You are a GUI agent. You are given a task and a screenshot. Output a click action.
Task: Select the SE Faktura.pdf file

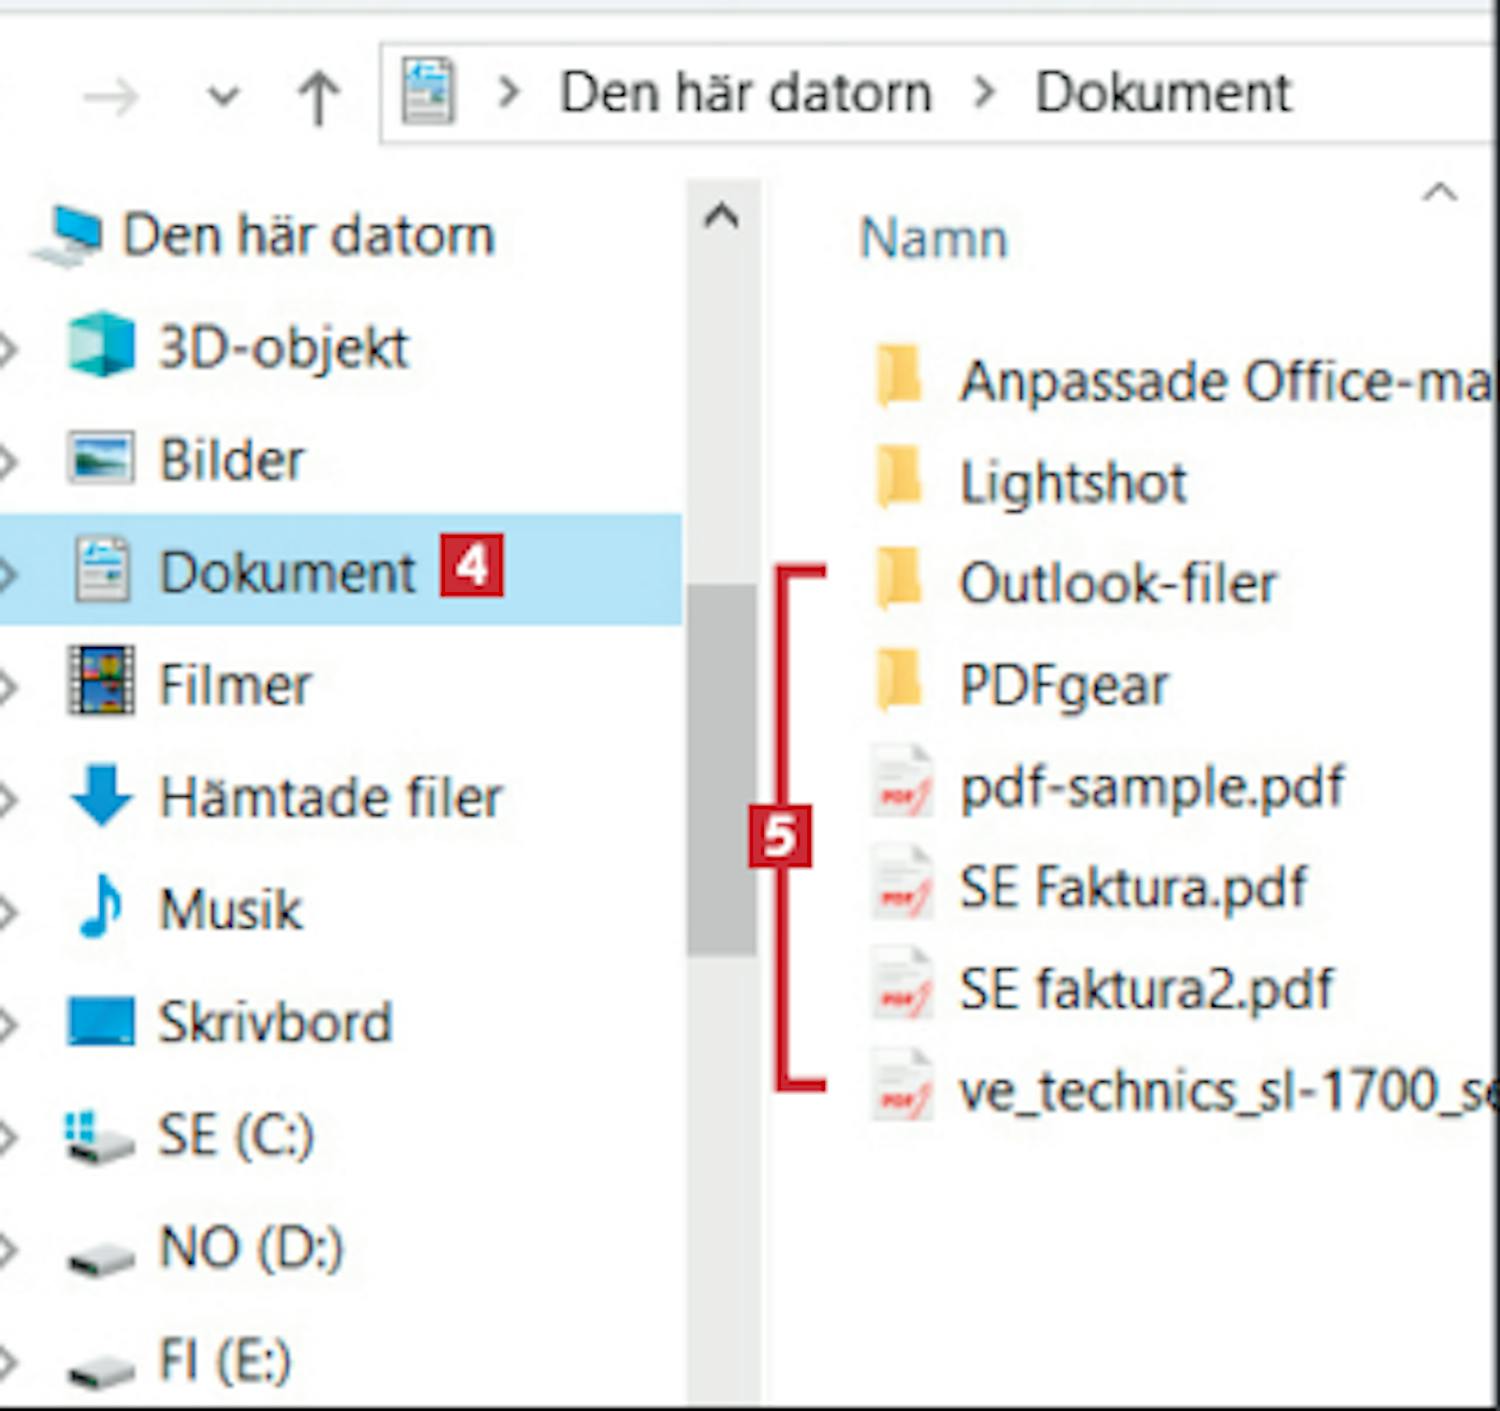point(1132,887)
